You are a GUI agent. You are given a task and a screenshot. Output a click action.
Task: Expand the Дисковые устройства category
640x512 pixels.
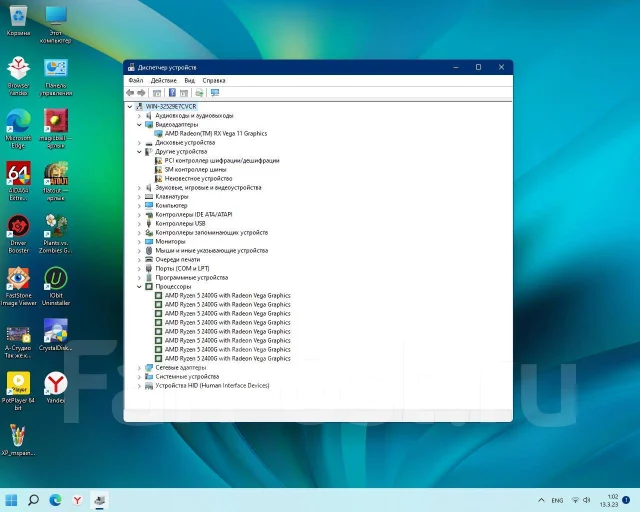click(x=139, y=143)
